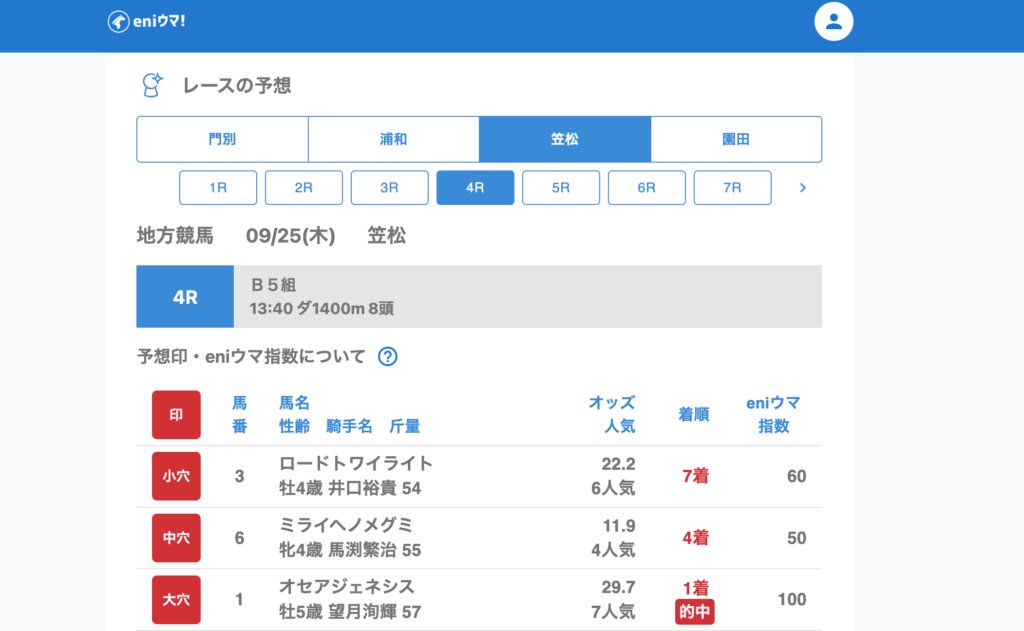Switch to the 門別 racecourse tab
Screen dimensions: 1024x631
click(x=222, y=139)
